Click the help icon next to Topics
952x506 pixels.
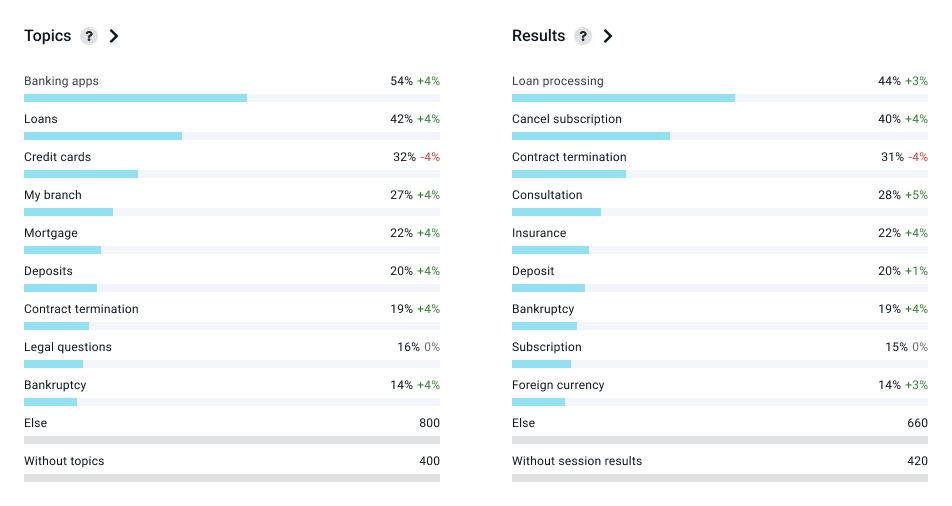89,36
